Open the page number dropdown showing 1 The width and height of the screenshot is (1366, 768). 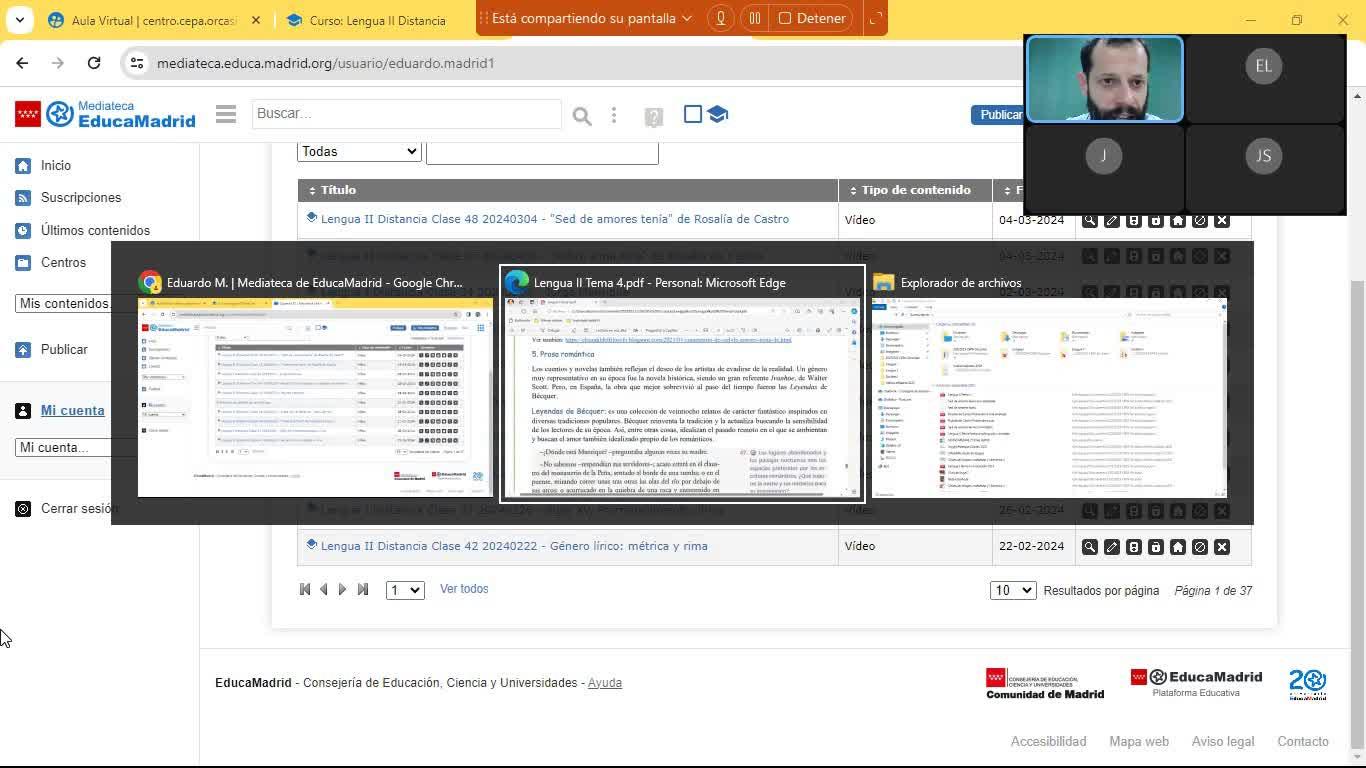(x=405, y=591)
